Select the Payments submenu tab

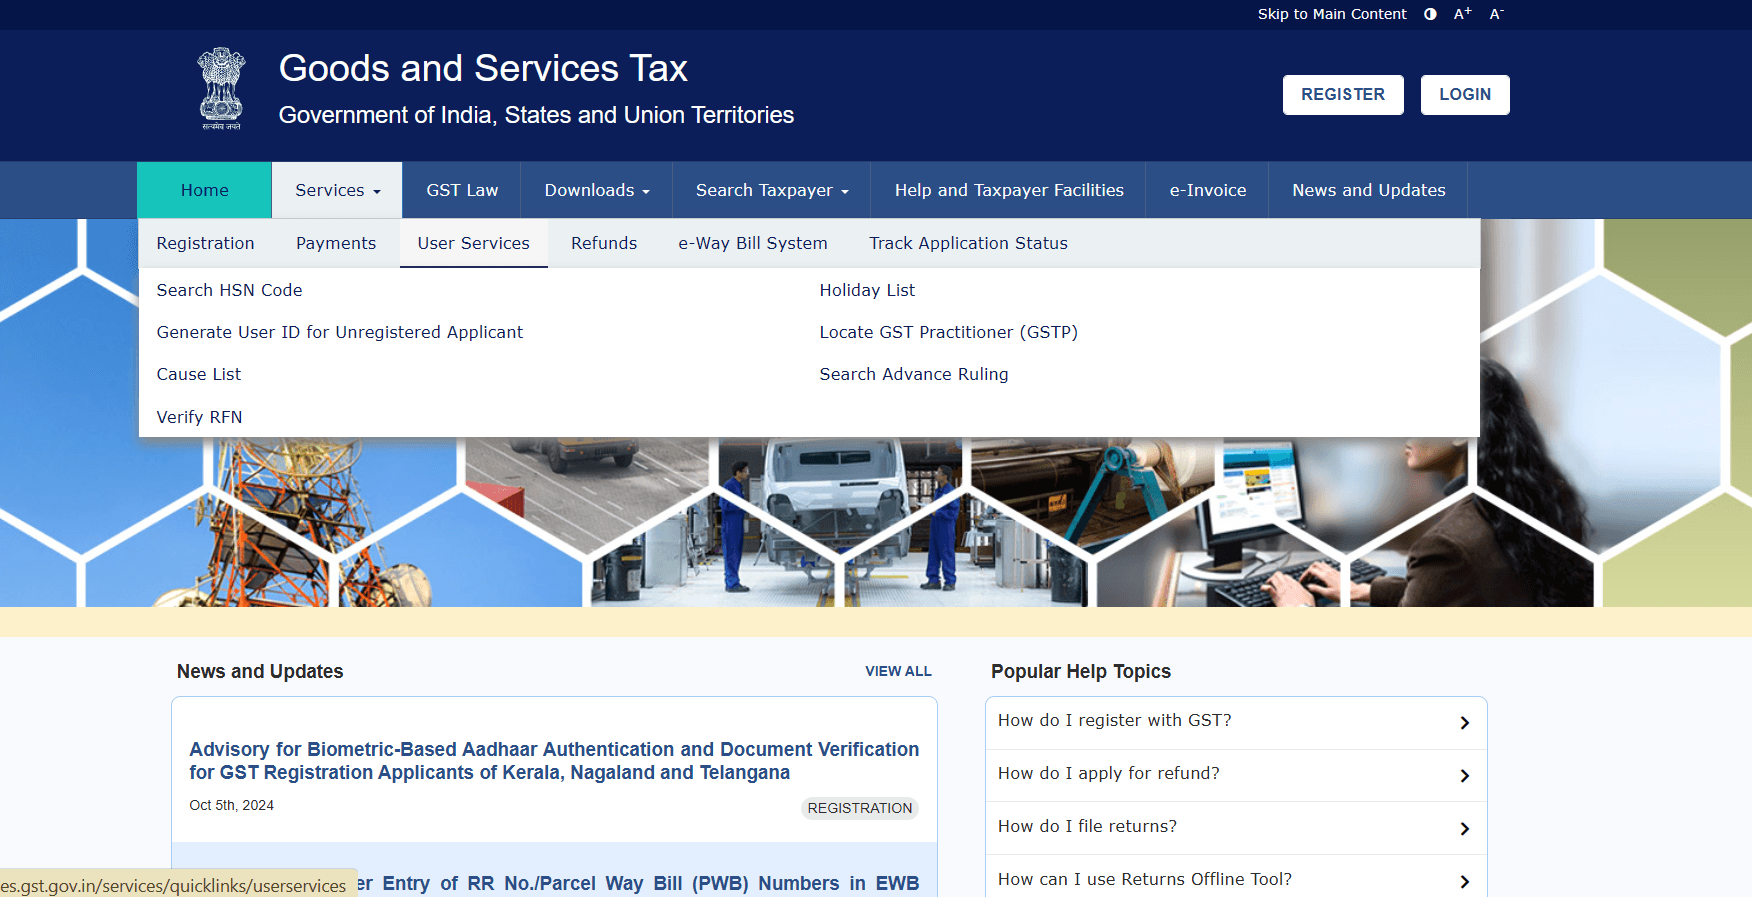coord(336,243)
